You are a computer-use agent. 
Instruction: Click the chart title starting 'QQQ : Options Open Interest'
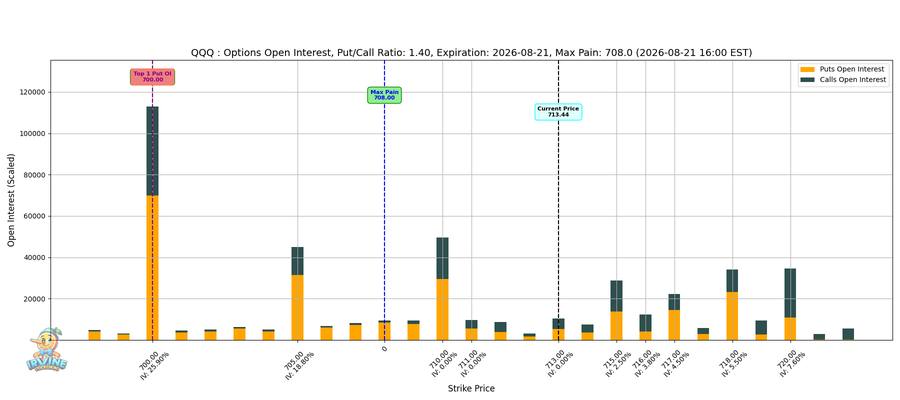point(471,53)
